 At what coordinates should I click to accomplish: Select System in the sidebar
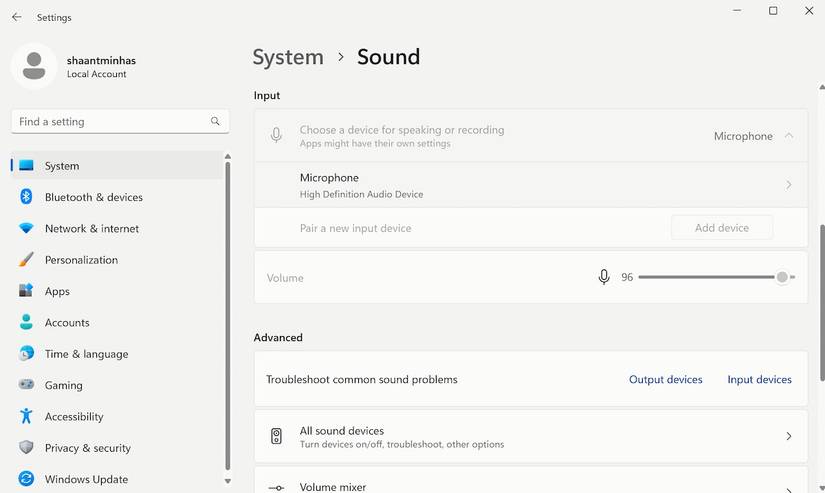[x=62, y=166]
